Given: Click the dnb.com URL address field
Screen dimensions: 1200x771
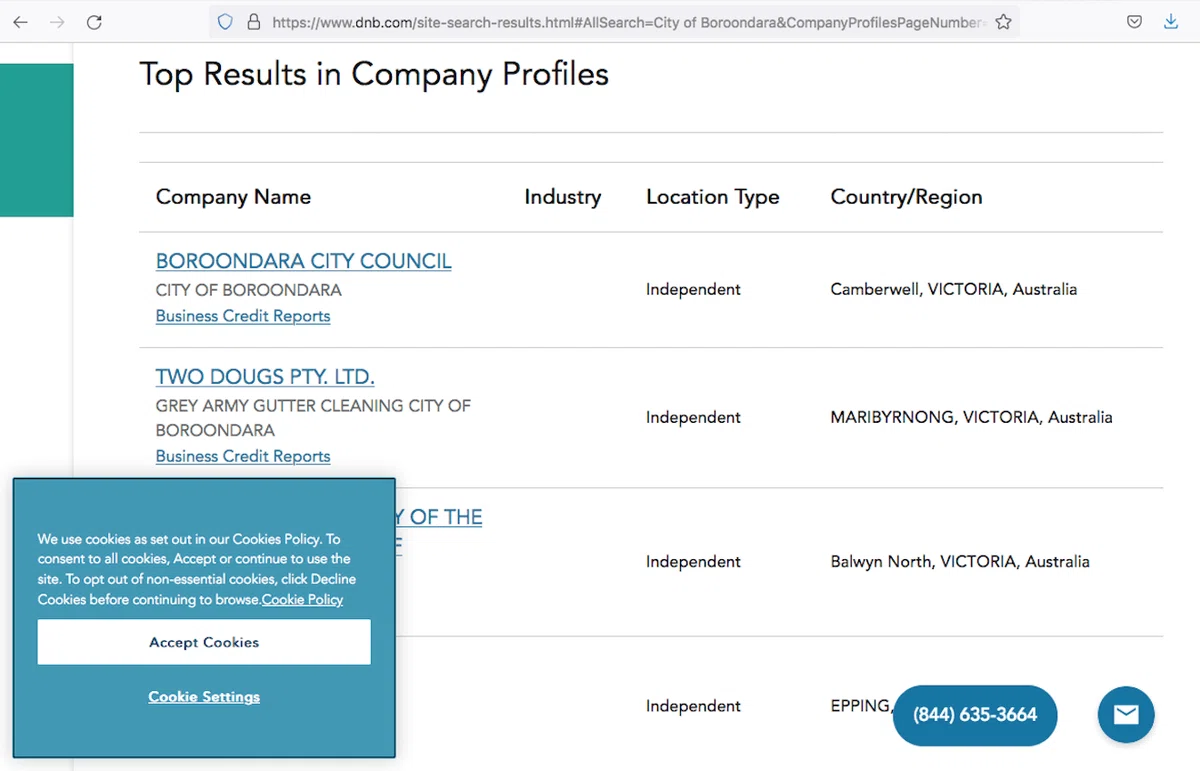Looking at the screenshot, I should [629, 22].
